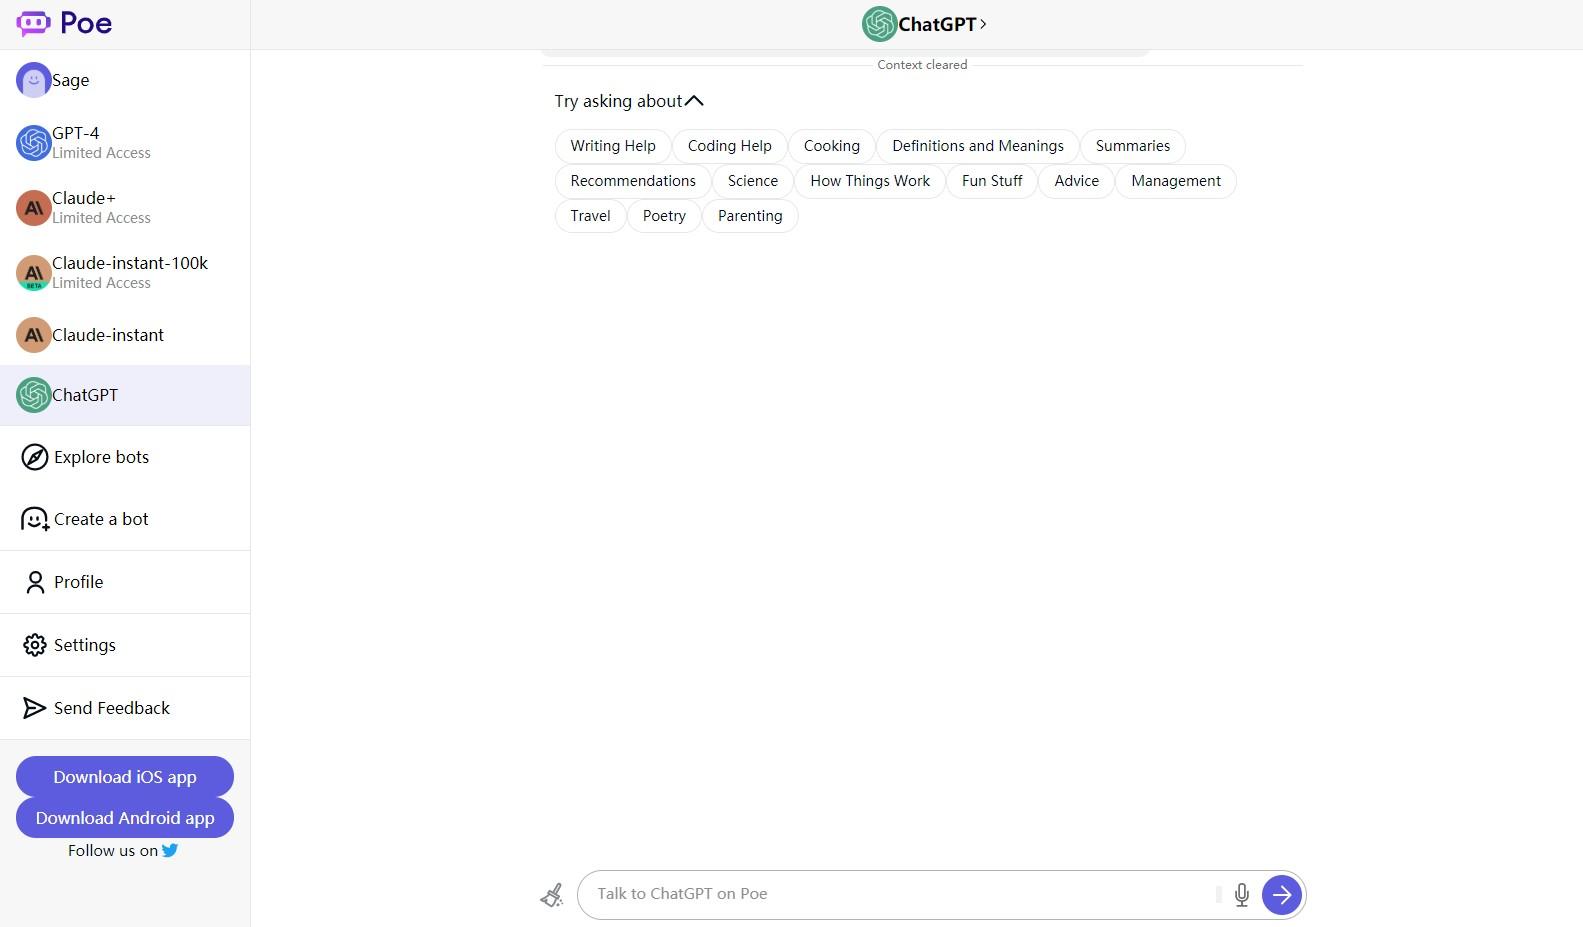Choose the Summaries suggestion chip
1583x927 pixels.
[1133, 146]
